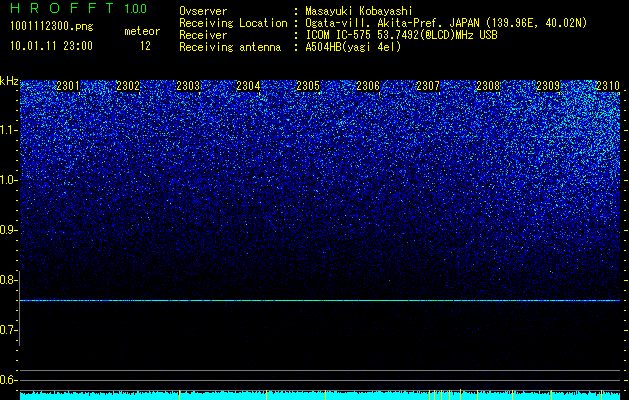Click the kHz axis unit label
Viewport: 629px width, 400px height.
(9, 82)
